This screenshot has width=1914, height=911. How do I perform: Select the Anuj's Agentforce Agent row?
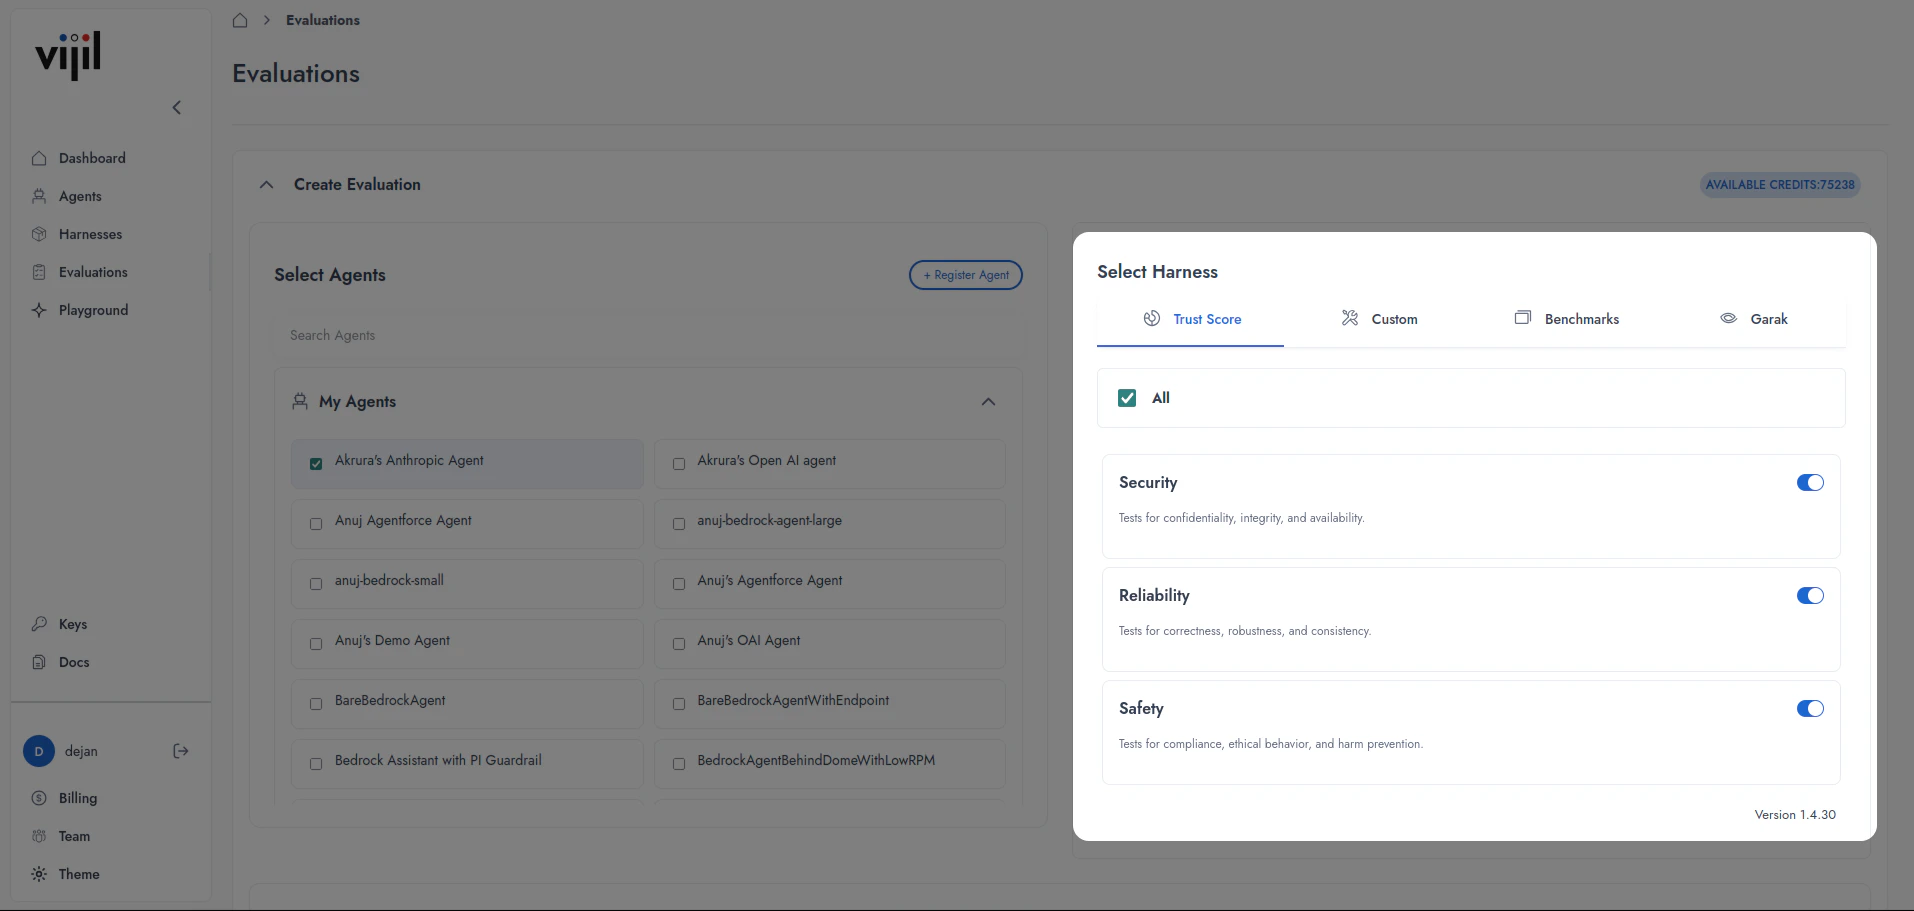829,584
